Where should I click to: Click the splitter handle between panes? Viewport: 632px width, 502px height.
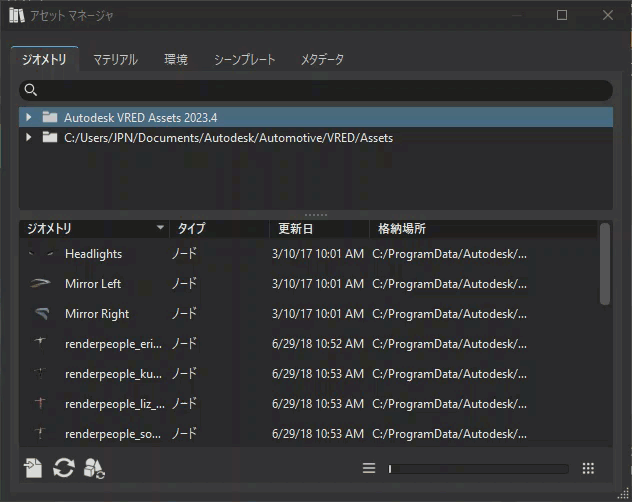[x=316, y=215]
